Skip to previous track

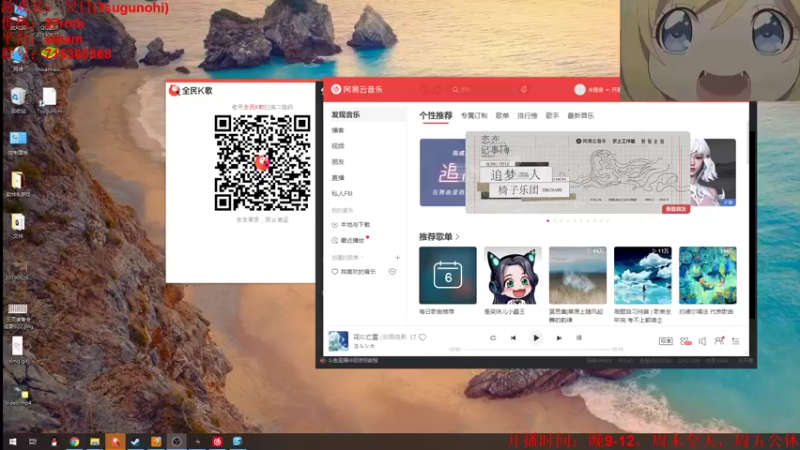click(513, 338)
